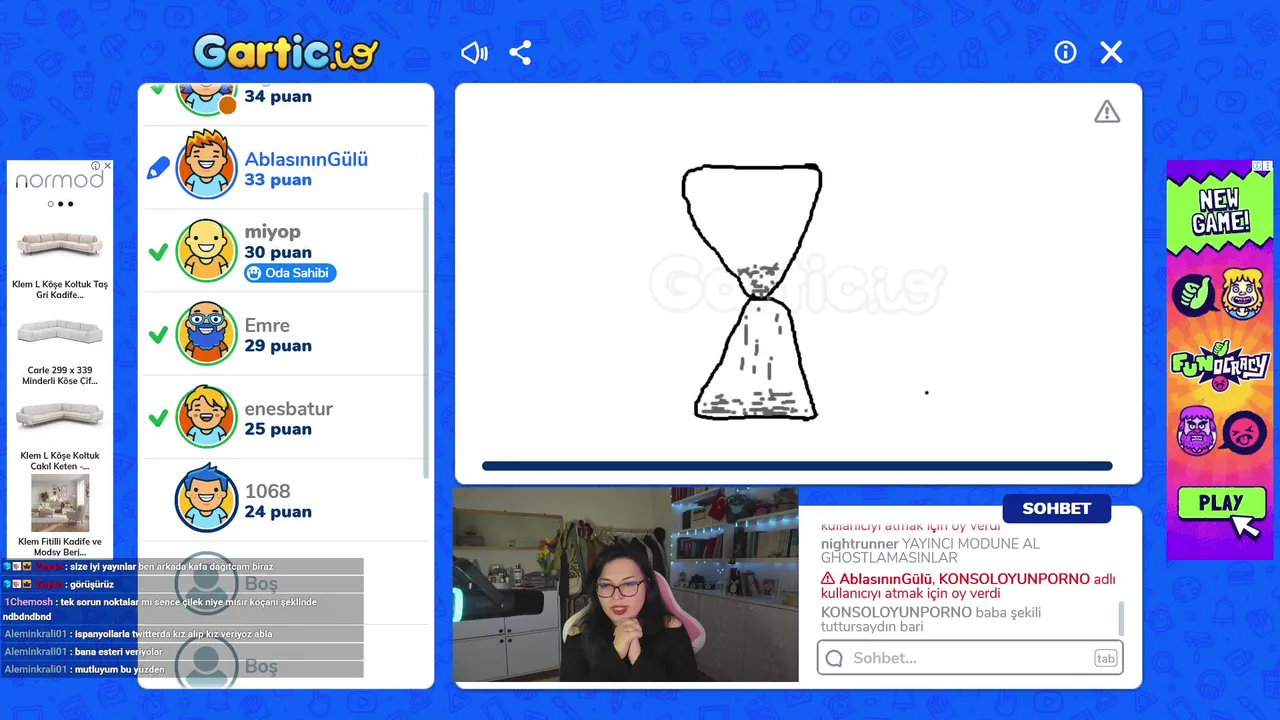Open Carle 299 x 339 Minderli Köşe product

pyautogui.click(x=60, y=351)
